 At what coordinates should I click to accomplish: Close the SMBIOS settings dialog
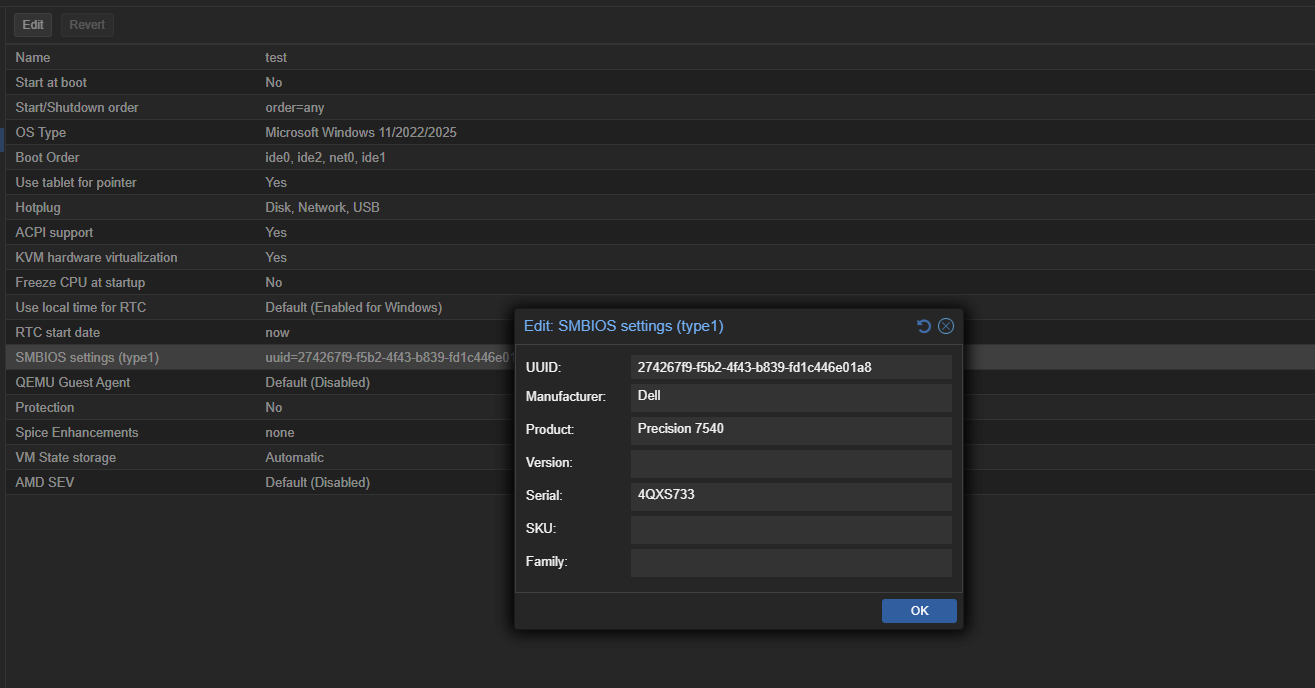tap(946, 326)
